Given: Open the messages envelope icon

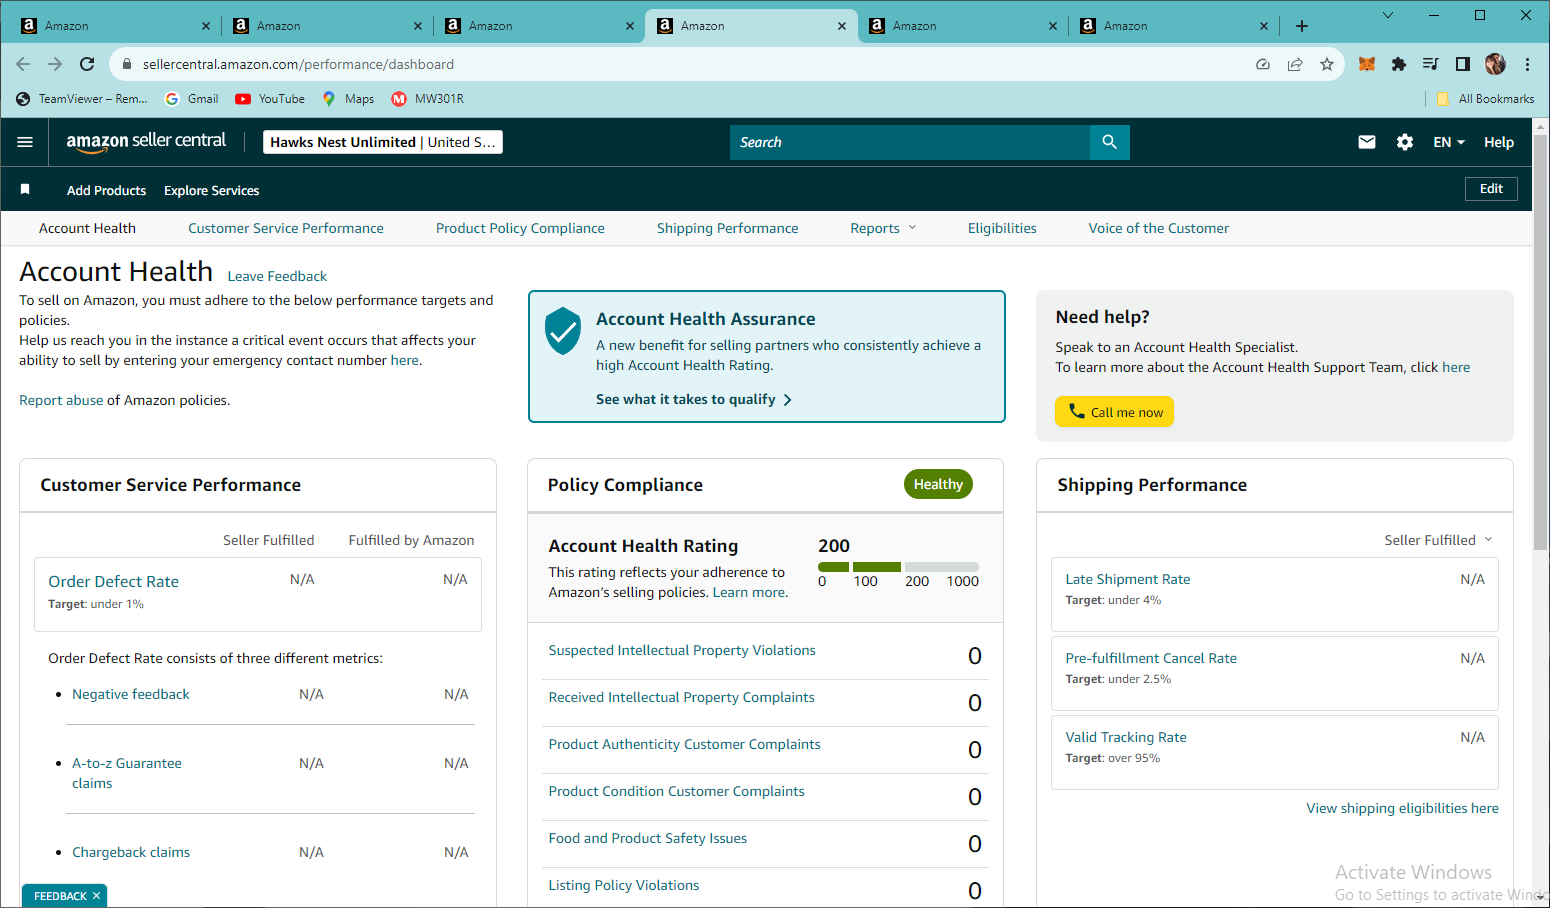Looking at the screenshot, I should coord(1366,142).
